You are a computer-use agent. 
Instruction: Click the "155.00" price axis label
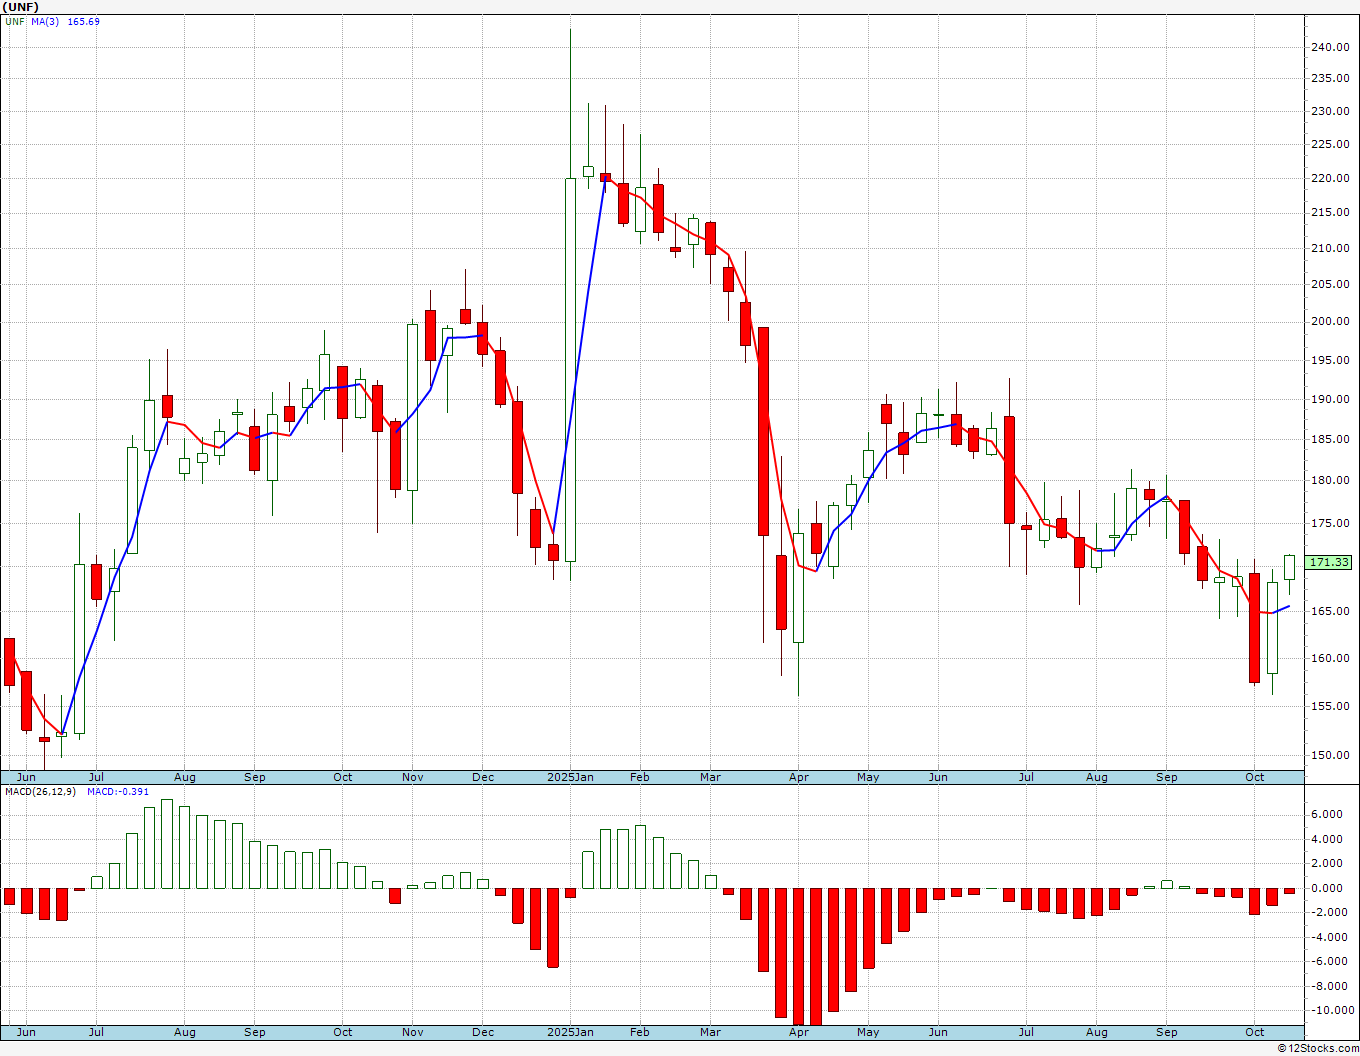[x=1330, y=707]
